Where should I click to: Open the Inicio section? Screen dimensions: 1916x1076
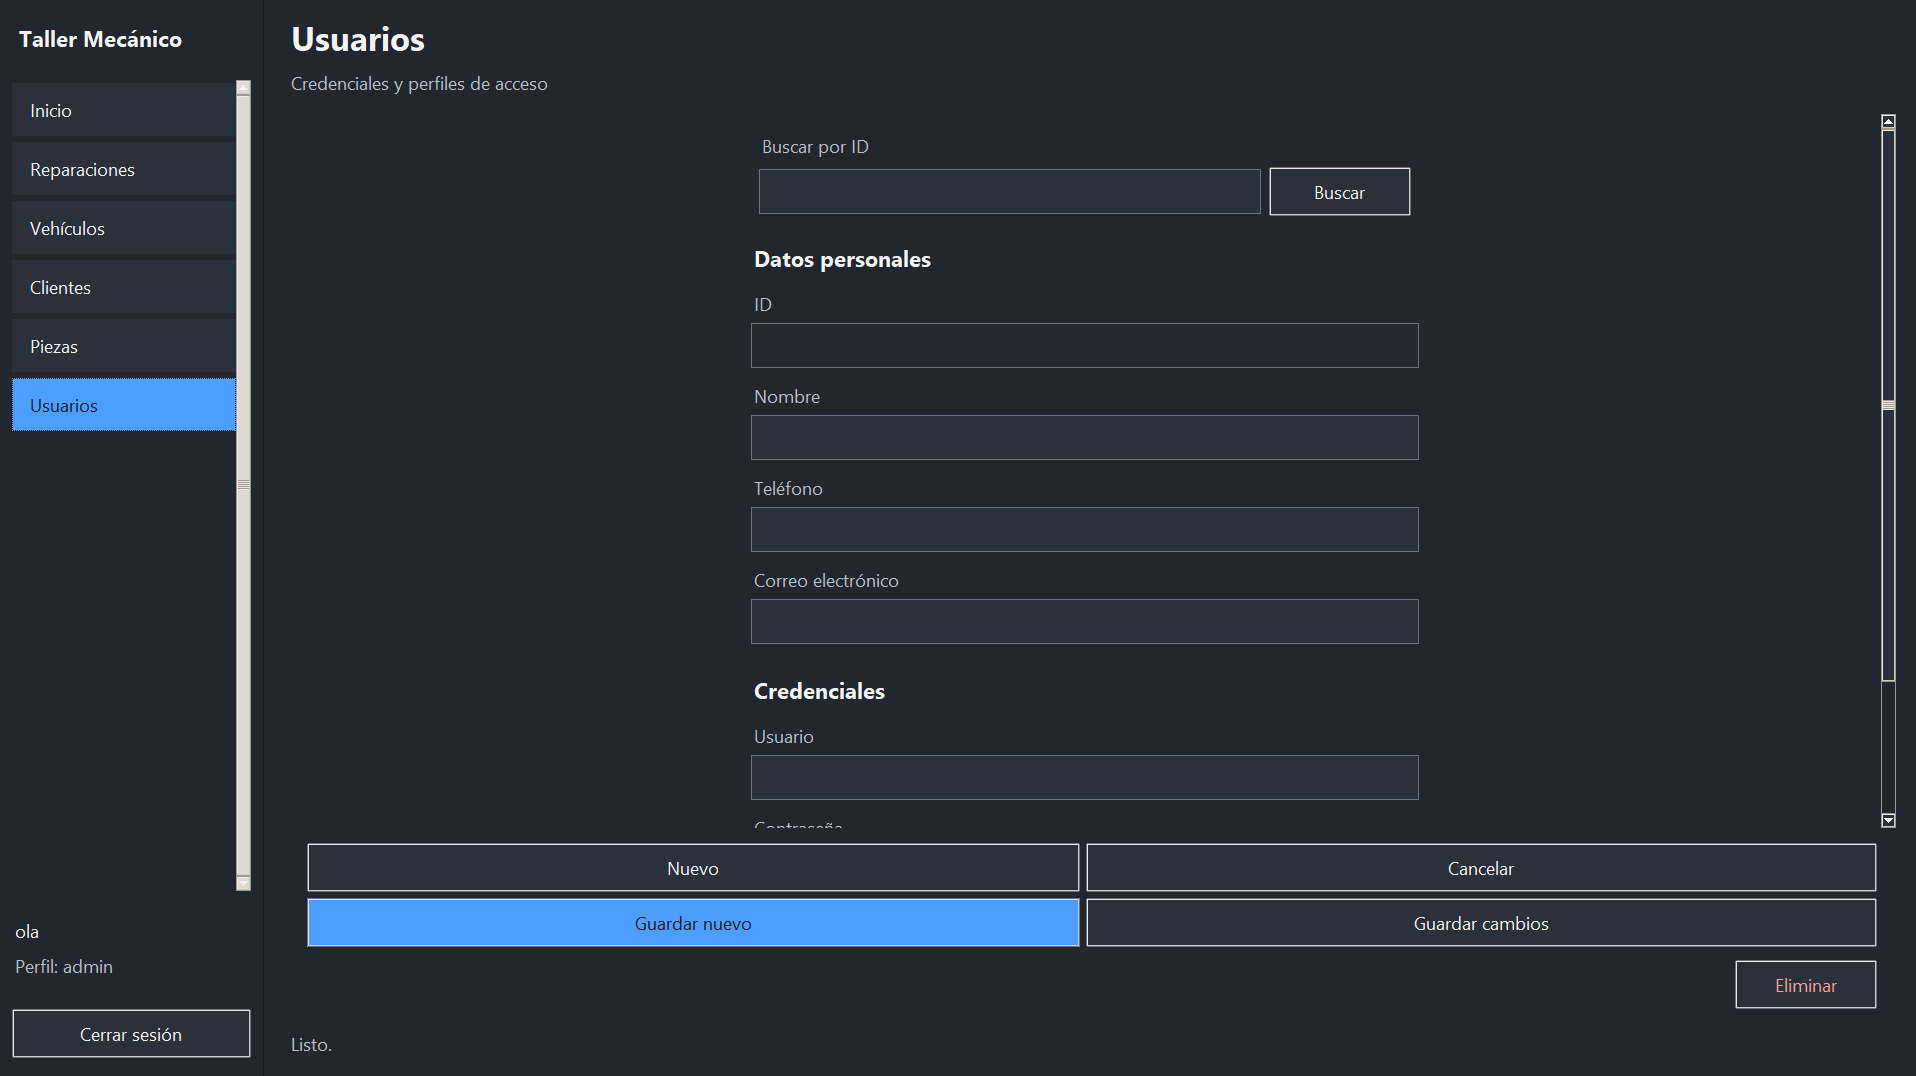(x=124, y=110)
